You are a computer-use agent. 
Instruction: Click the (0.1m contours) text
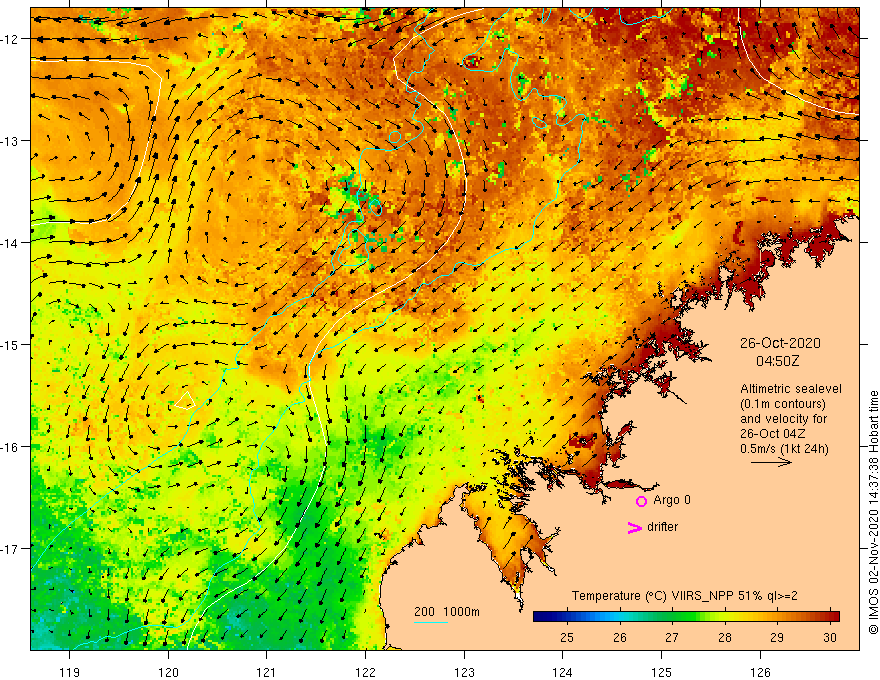[x=783, y=404]
